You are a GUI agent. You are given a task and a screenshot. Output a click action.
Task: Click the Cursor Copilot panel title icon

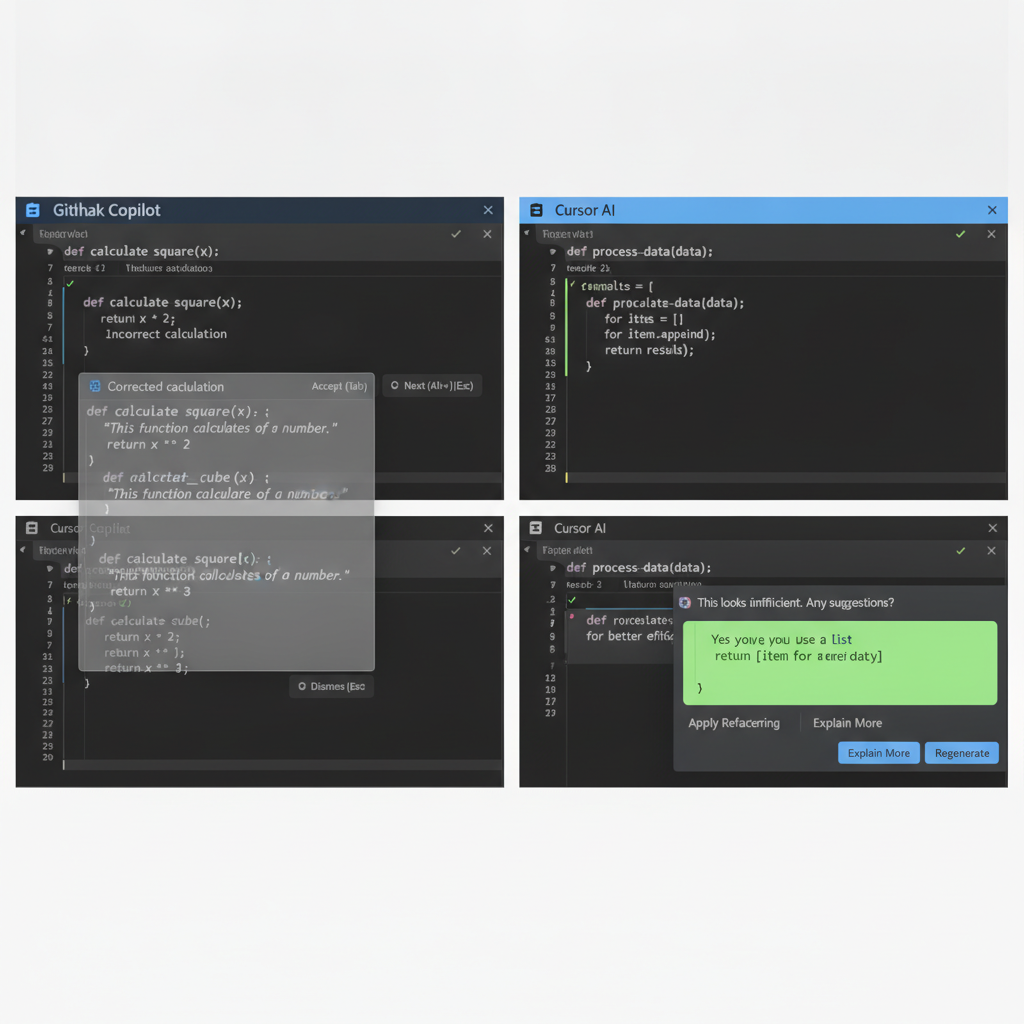click(31, 528)
